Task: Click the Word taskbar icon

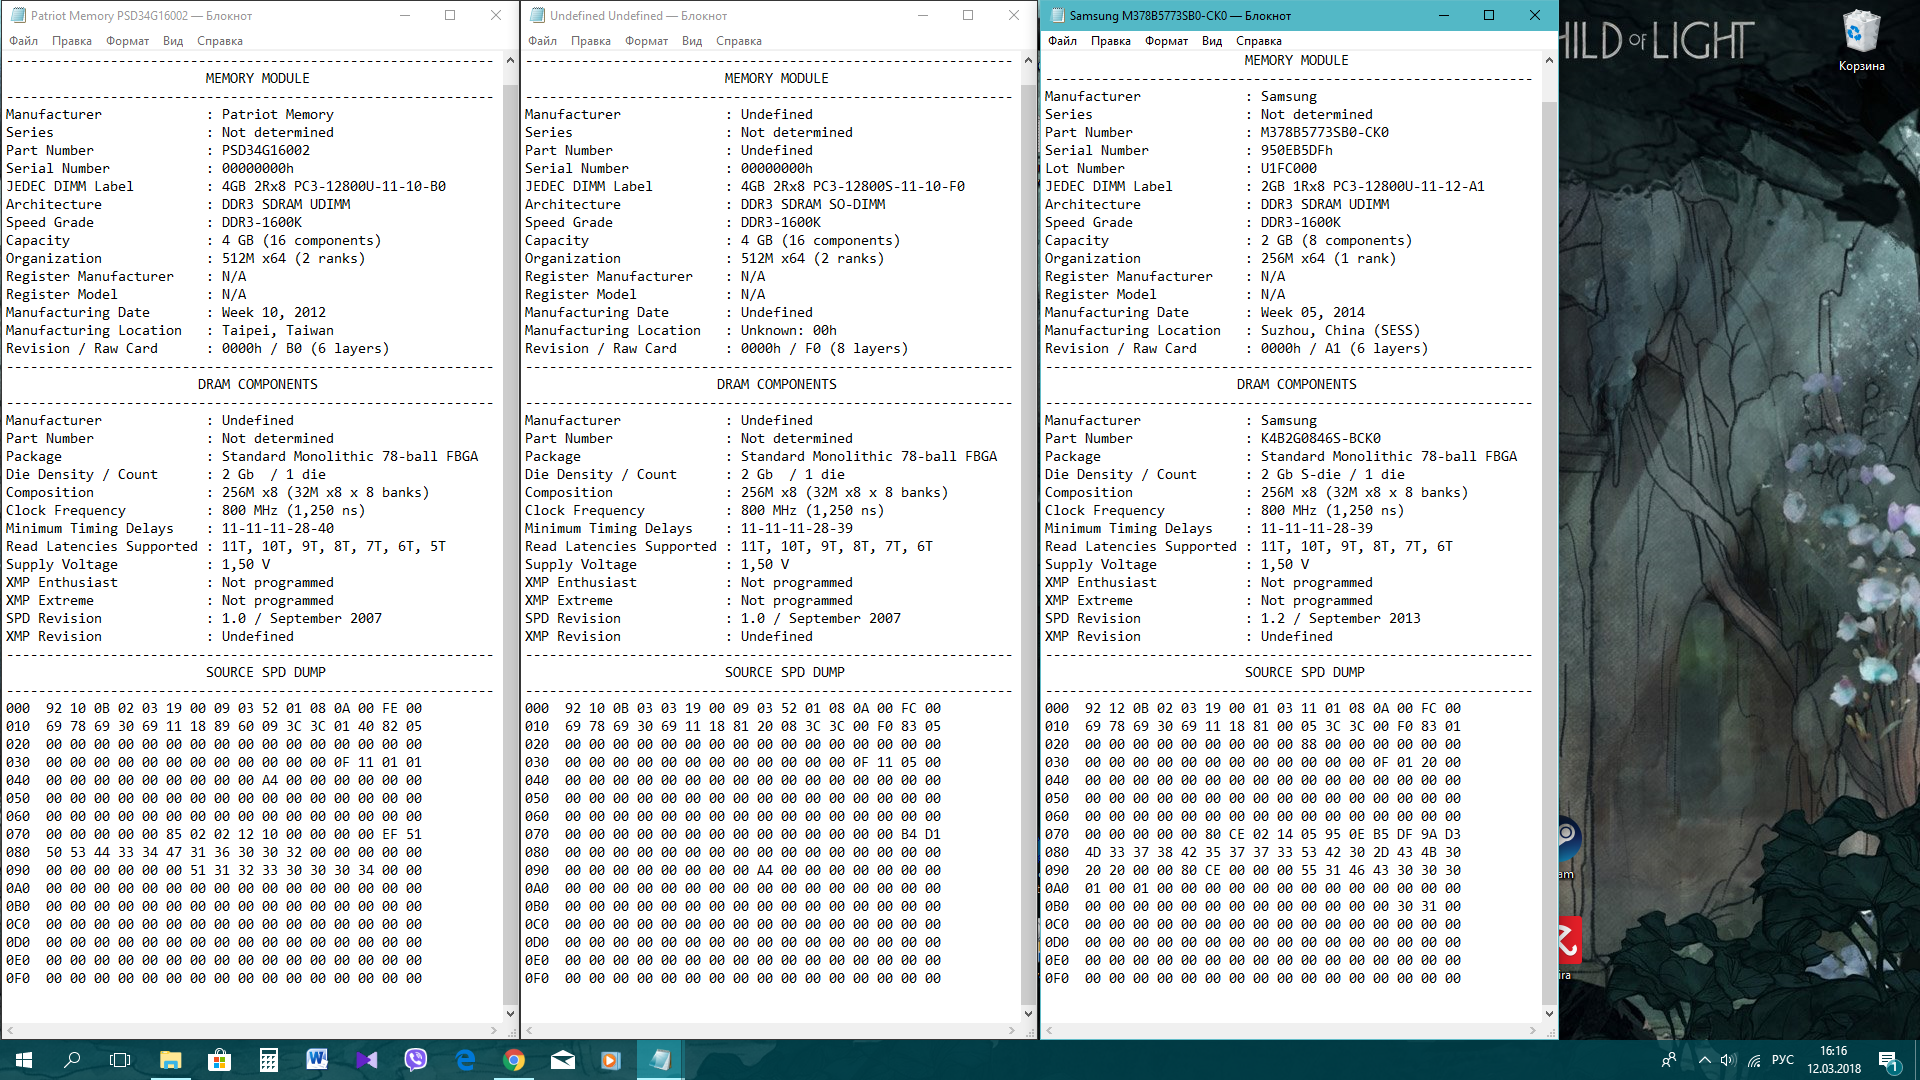Action: pos(317,1060)
